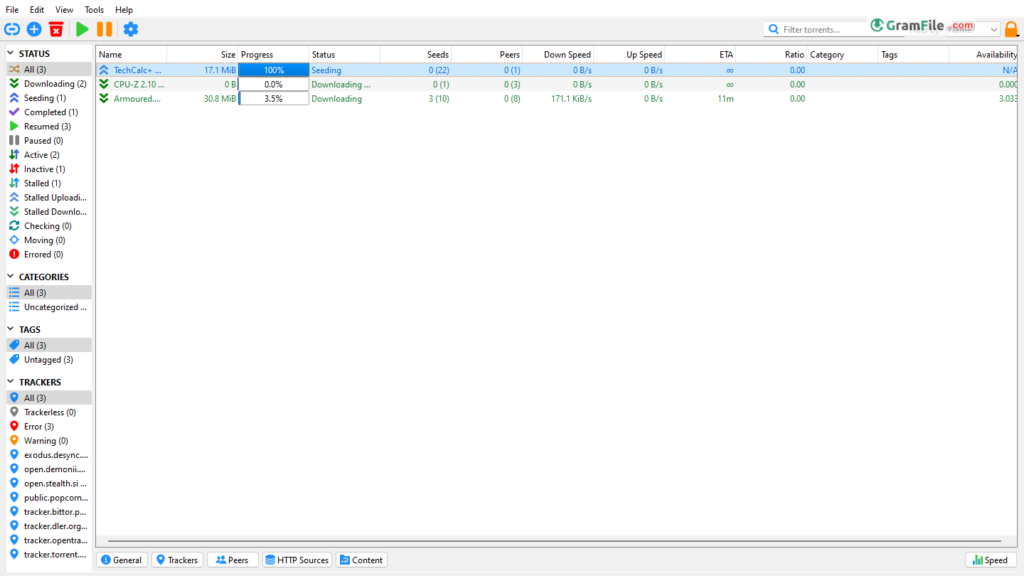The image size is (1024, 576).
Task: Sort torrents by Down Speed column header
Action: (558, 55)
